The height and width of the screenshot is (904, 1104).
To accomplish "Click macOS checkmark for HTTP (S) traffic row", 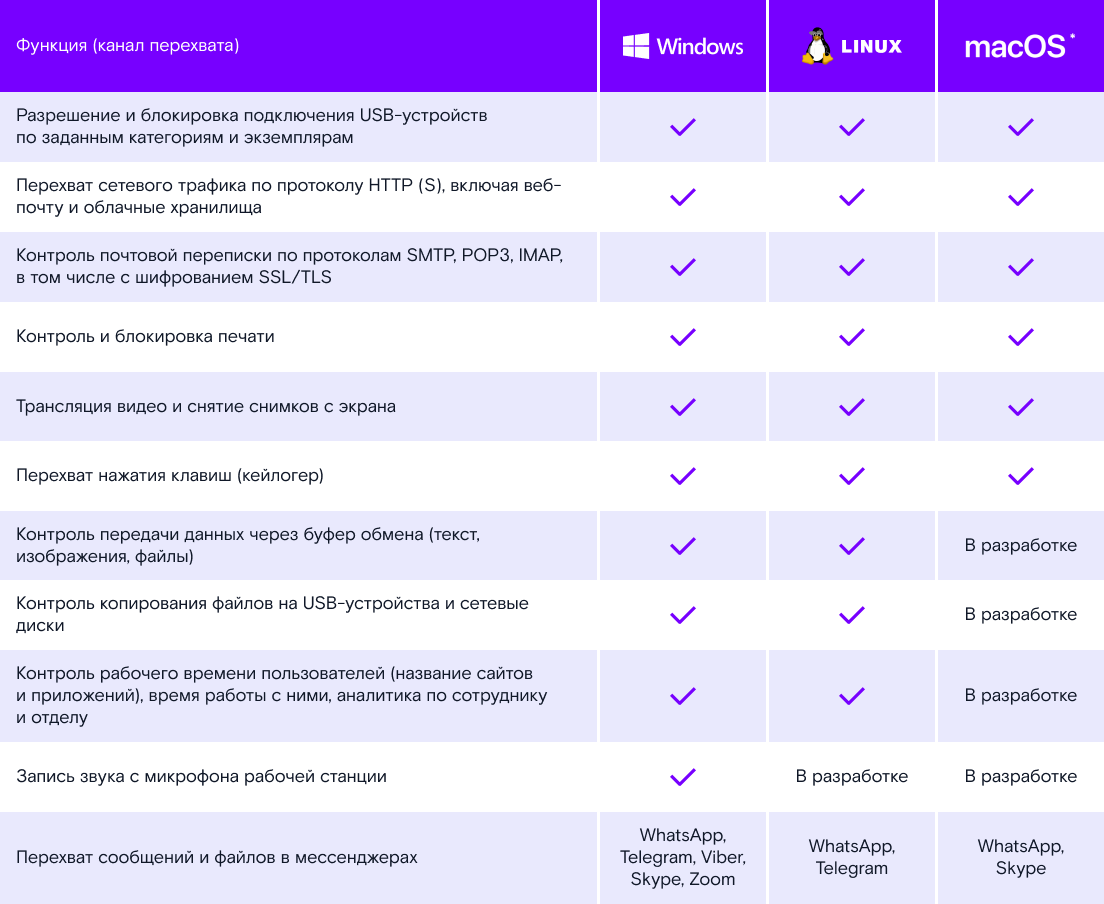I will point(1020,196).
